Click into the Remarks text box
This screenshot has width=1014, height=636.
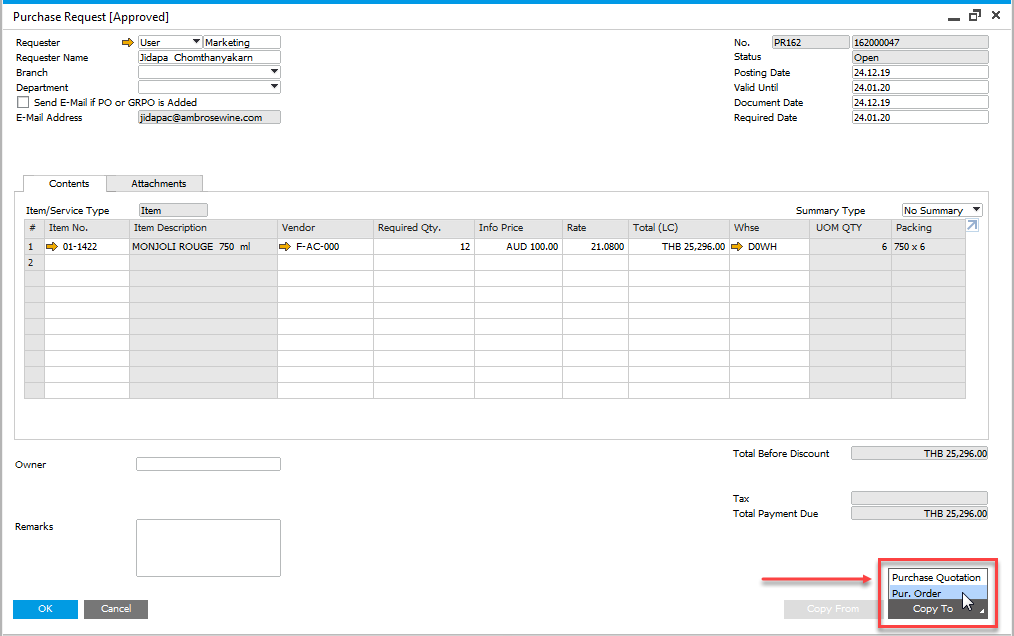[208, 548]
